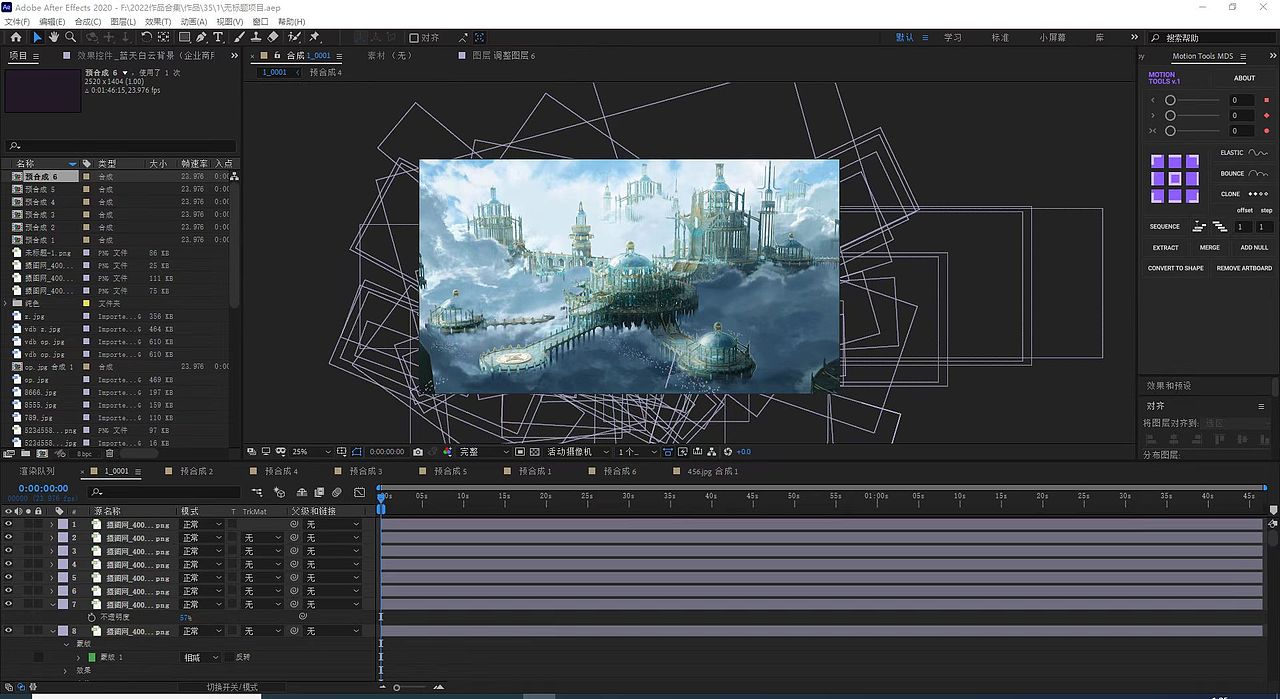Click the SEQUENCE button

tap(1164, 227)
